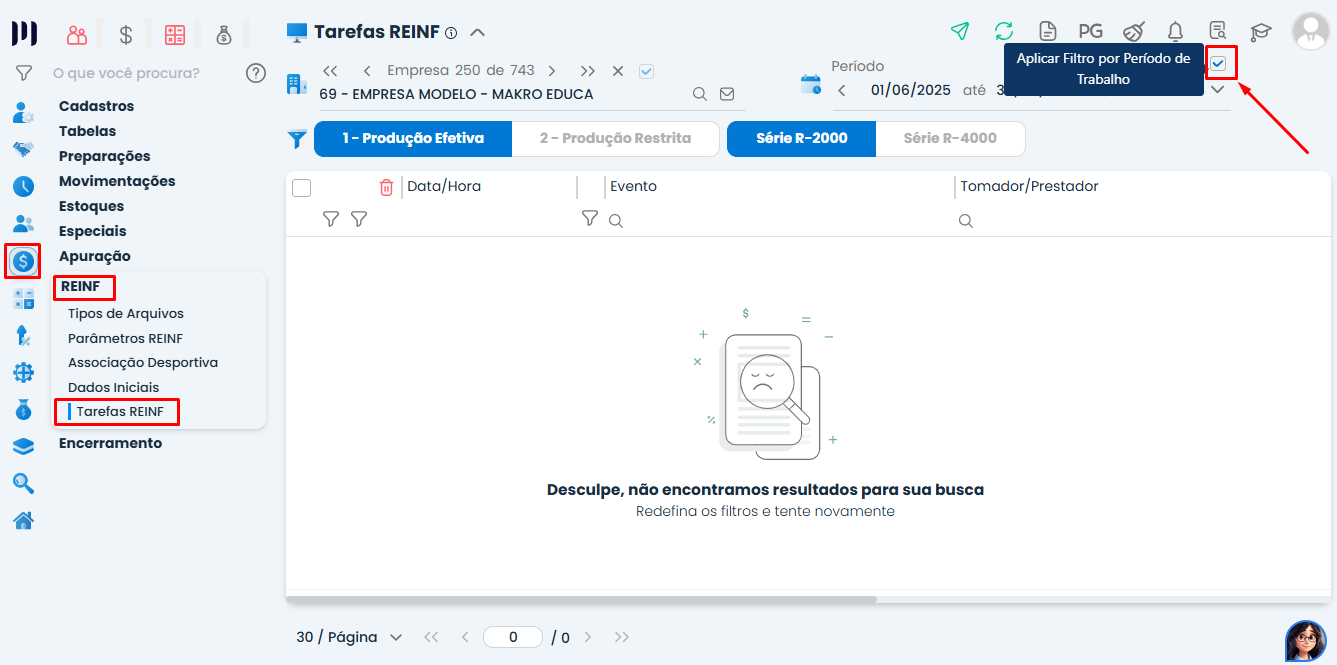Viewport: 1337px width, 665px height.
Task: Select the person with gear sidebar icon
Action: coord(23,112)
